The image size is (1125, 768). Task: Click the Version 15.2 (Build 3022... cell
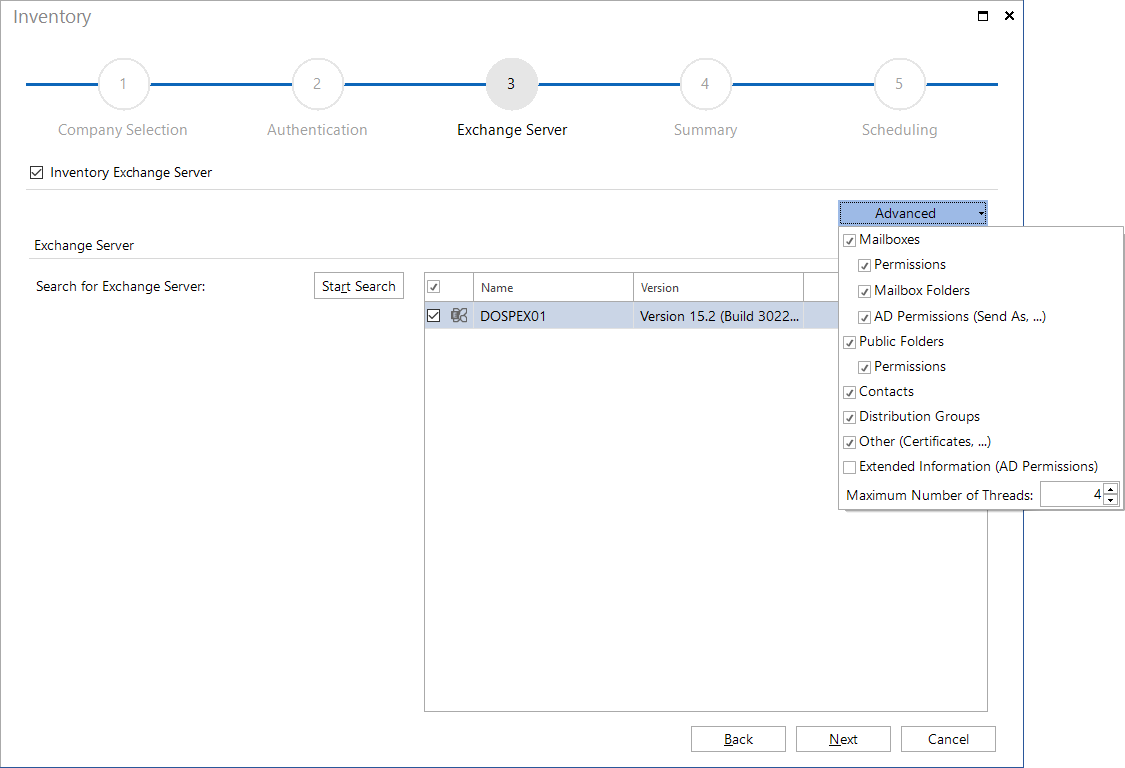pos(718,316)
